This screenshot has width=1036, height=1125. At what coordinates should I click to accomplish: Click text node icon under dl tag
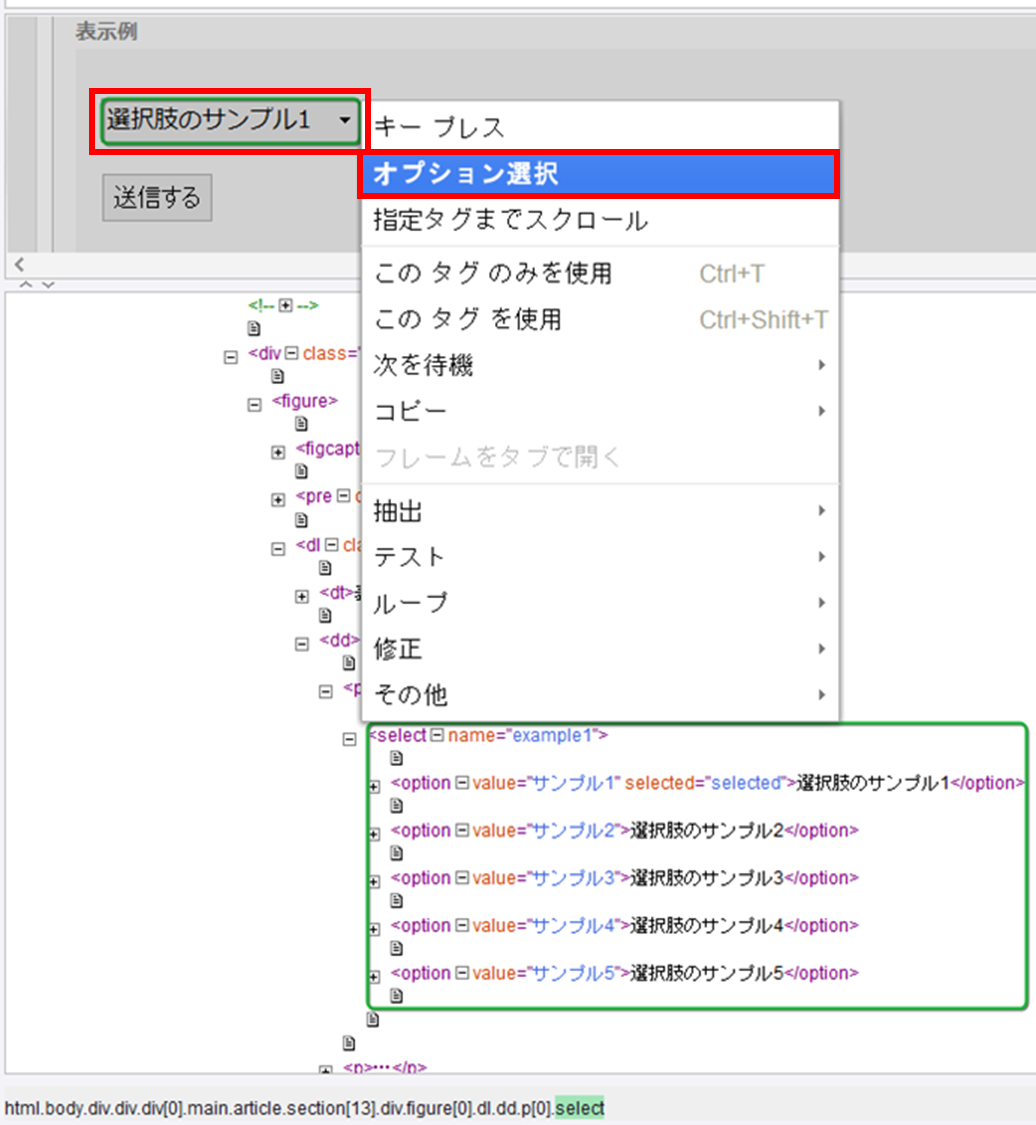point(325,568)
